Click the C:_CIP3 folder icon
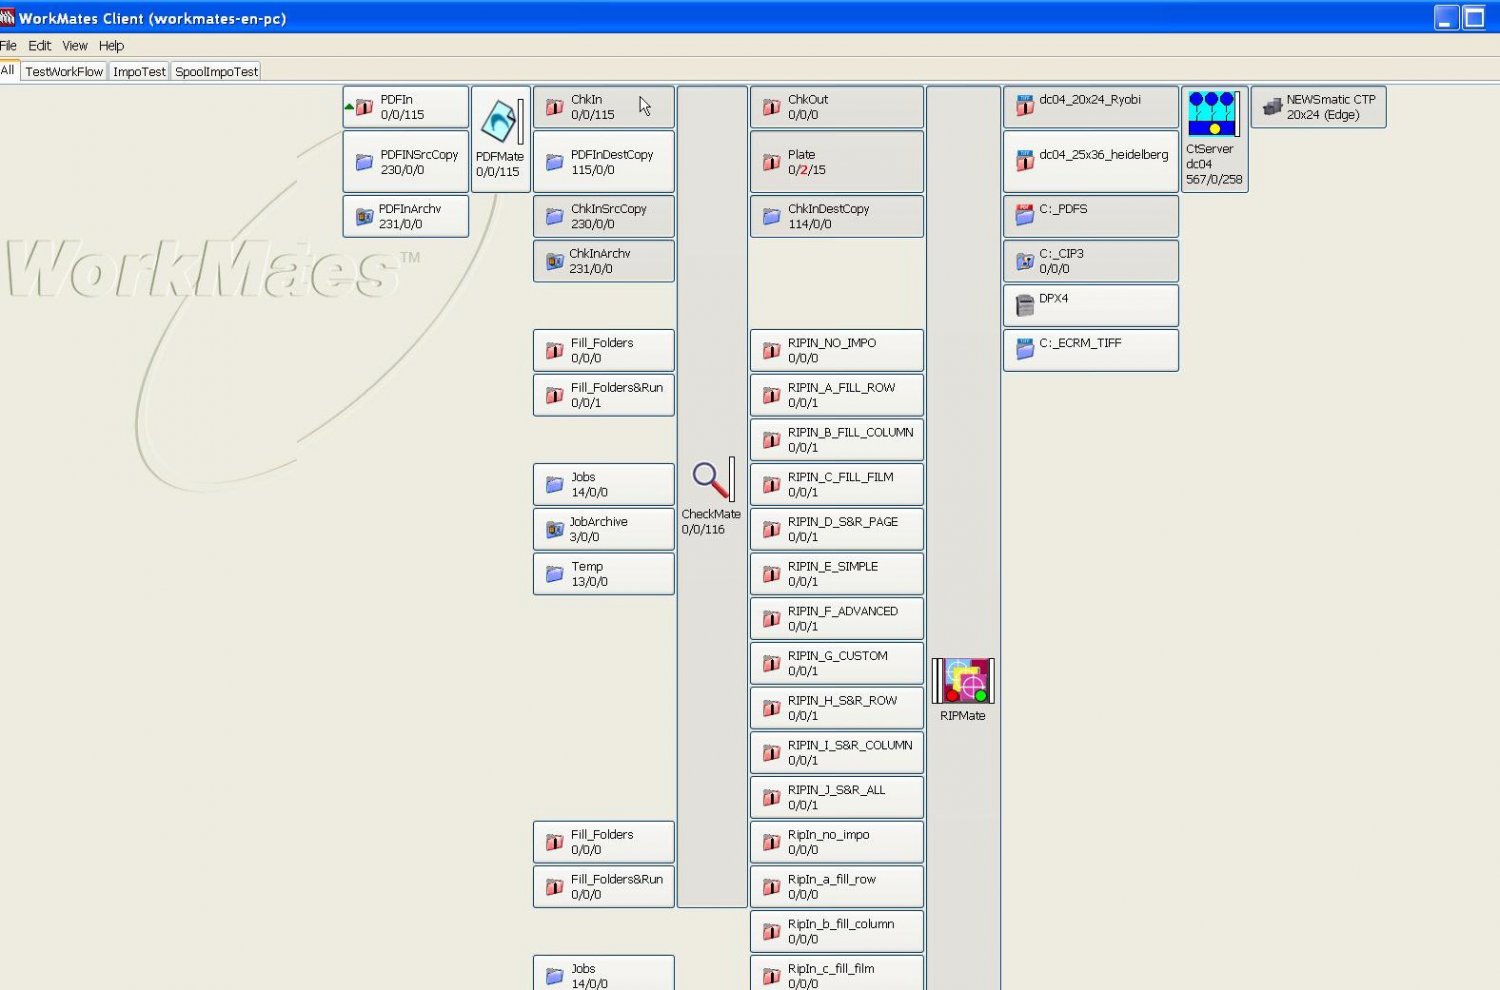1500x990 pixels. 1025,261
